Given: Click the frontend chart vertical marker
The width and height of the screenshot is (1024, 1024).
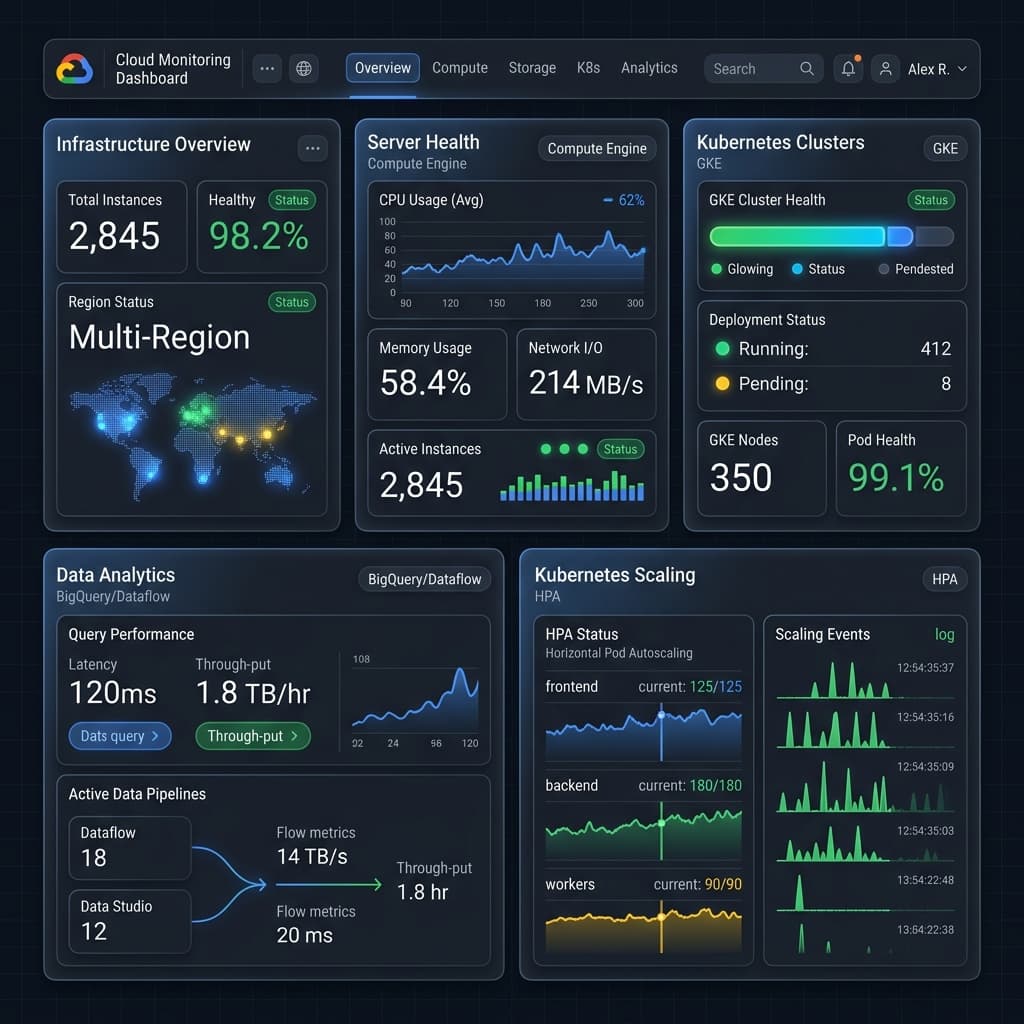Looking at the screenshot, I should click(661, 731).
